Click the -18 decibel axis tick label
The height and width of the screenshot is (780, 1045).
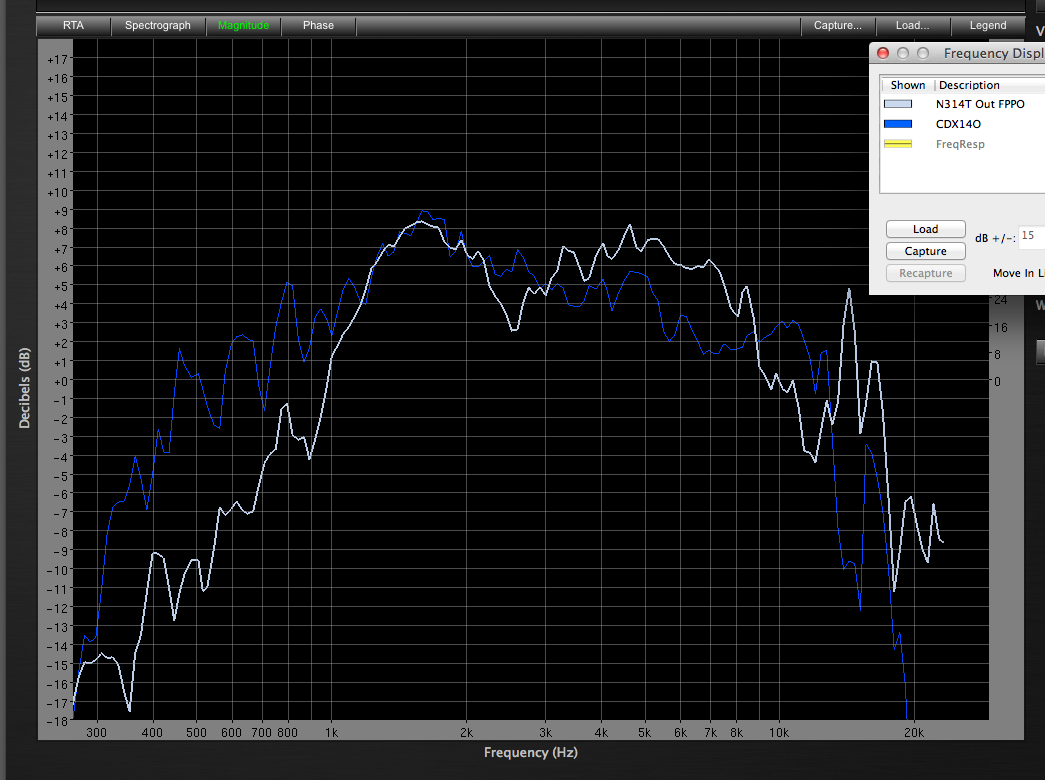pos(57,721)
